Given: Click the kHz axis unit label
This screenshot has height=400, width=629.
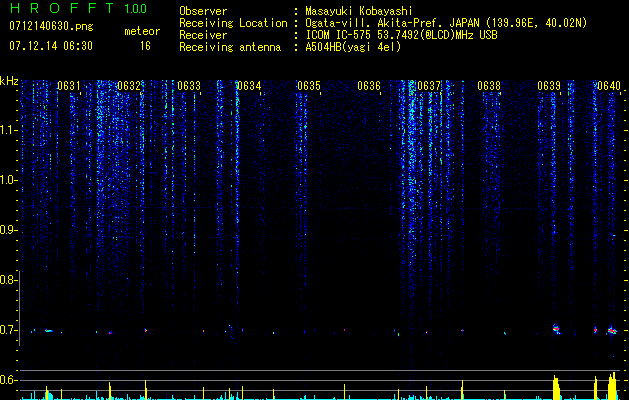Looking at the screenshot, I should point(9,81).
